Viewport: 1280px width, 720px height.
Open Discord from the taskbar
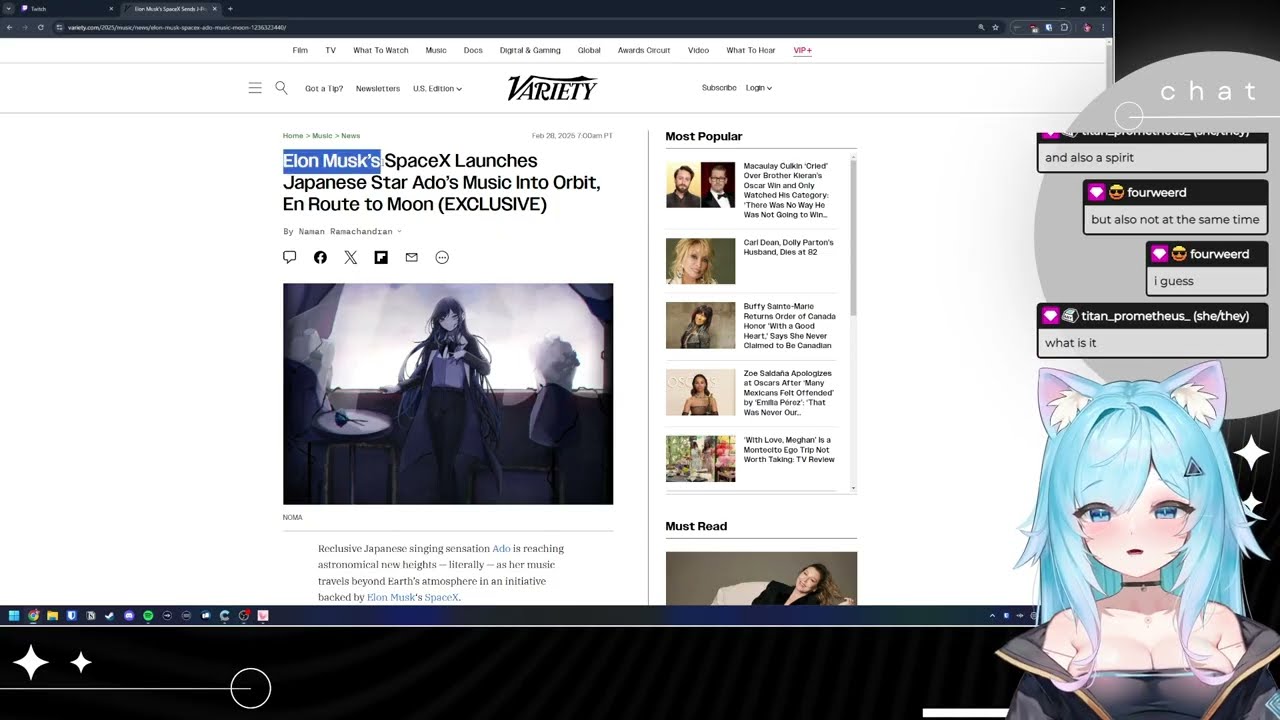(x=129, y=616)
